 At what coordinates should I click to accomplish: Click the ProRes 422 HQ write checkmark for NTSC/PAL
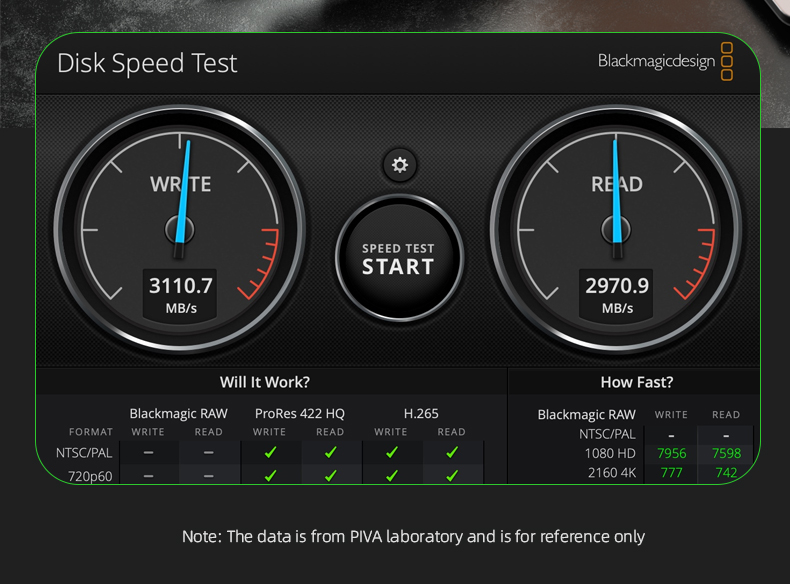coord(270,453)
